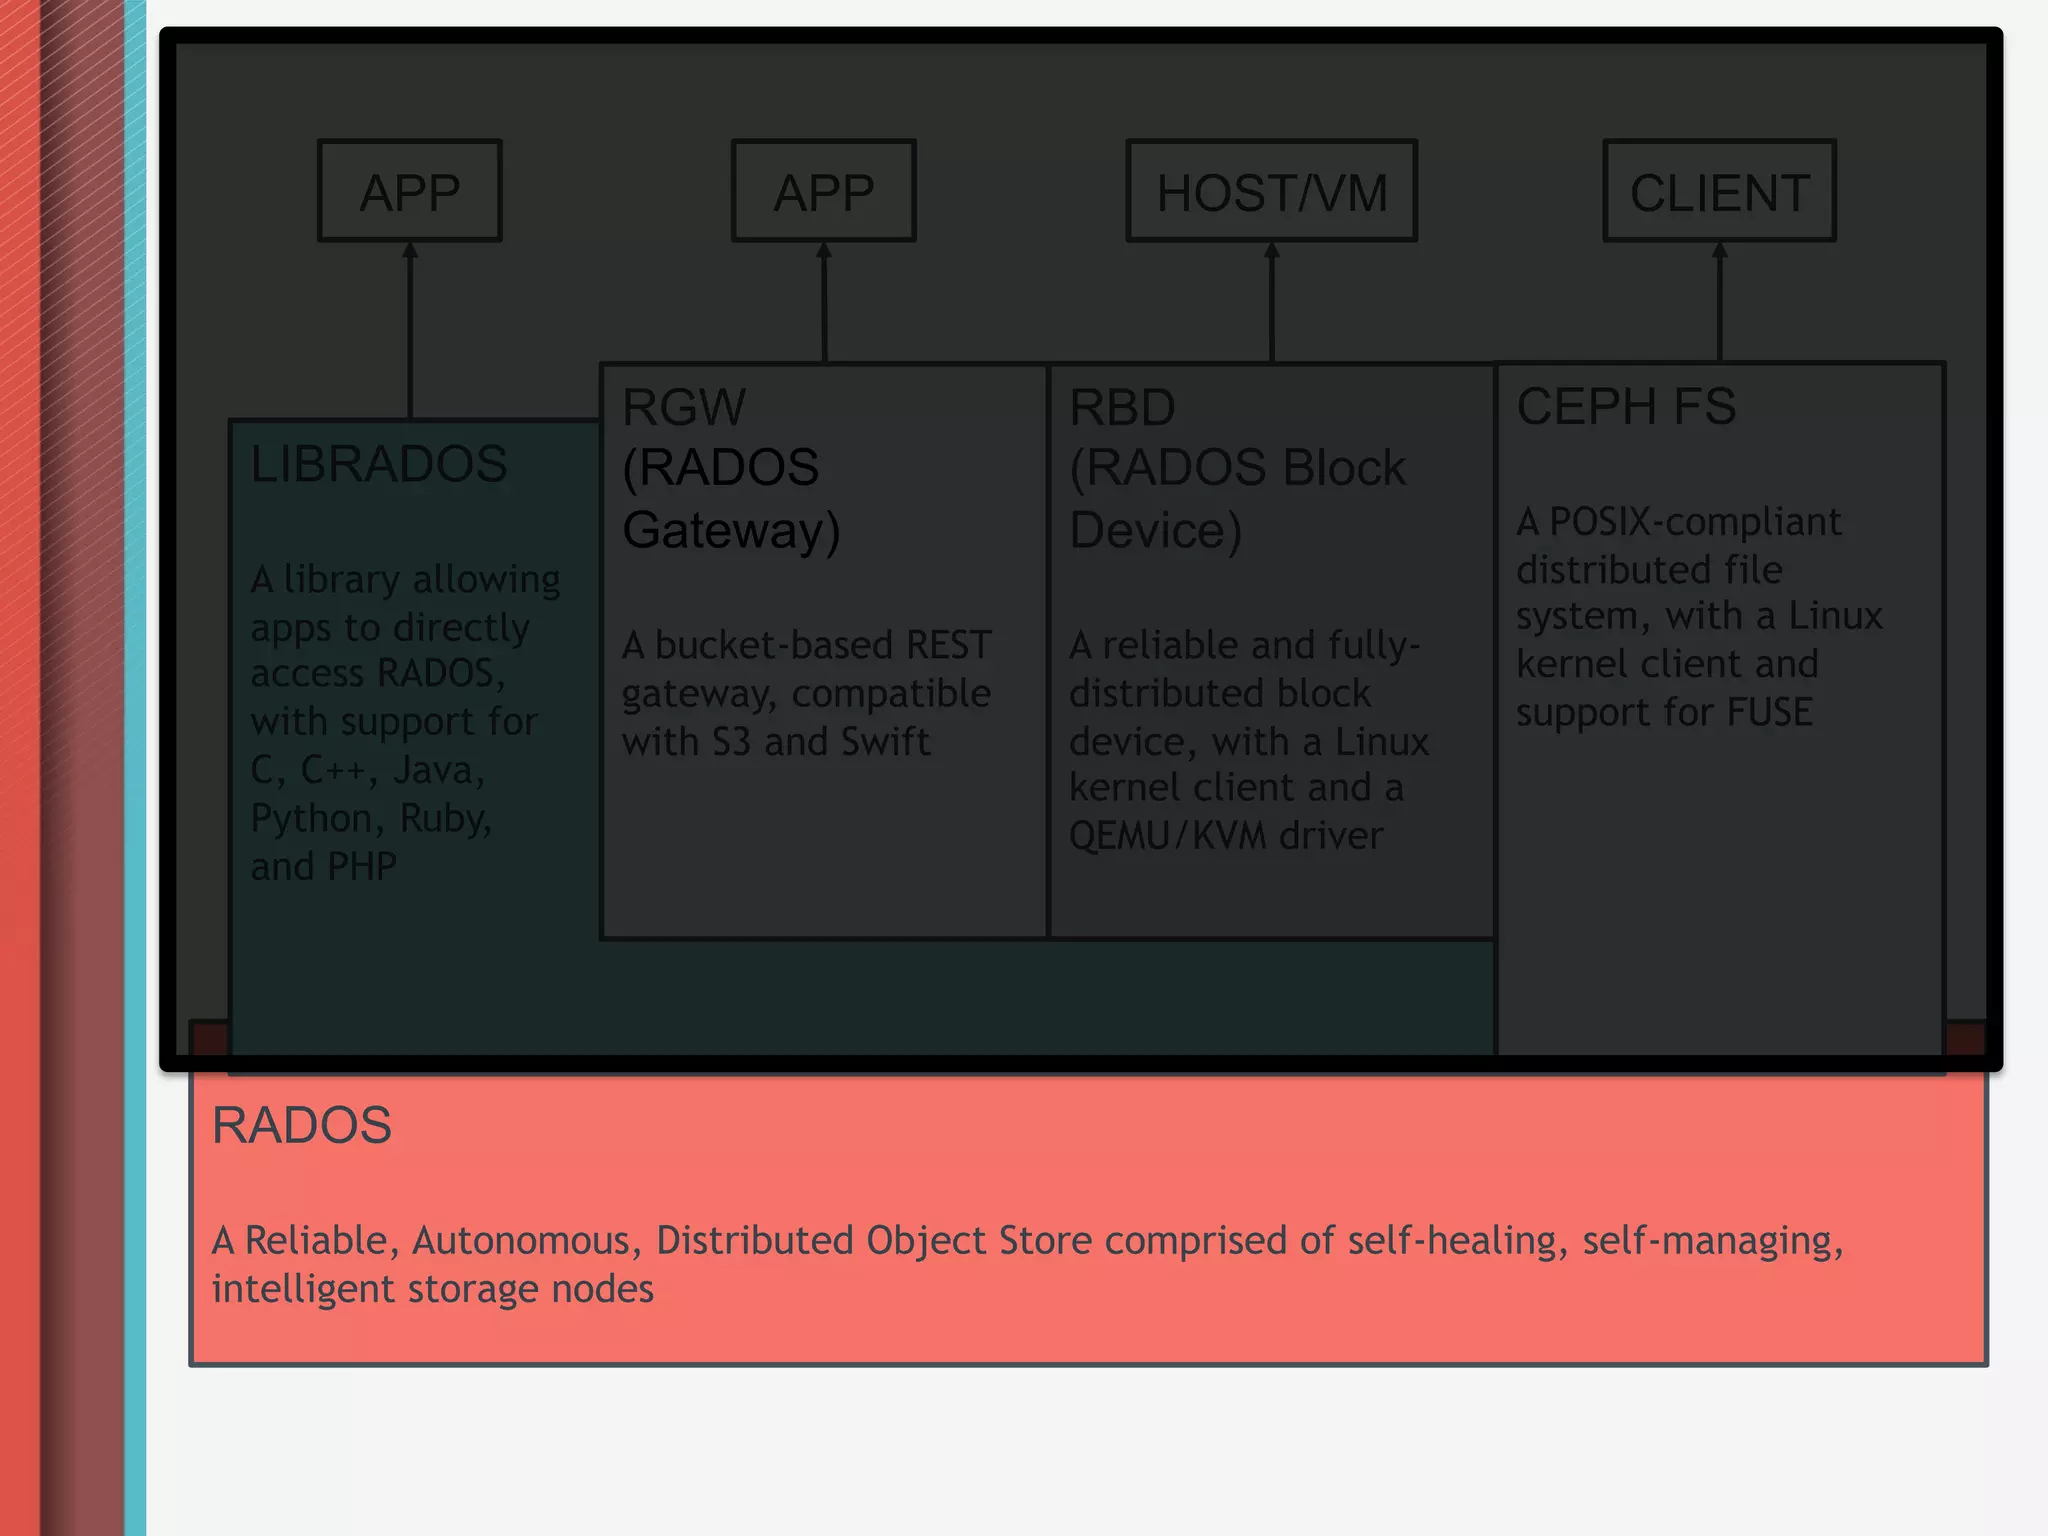Select the HOST/VM box
The width and height of the screenshot is (2048, 1536).
tap(1271, 191)
